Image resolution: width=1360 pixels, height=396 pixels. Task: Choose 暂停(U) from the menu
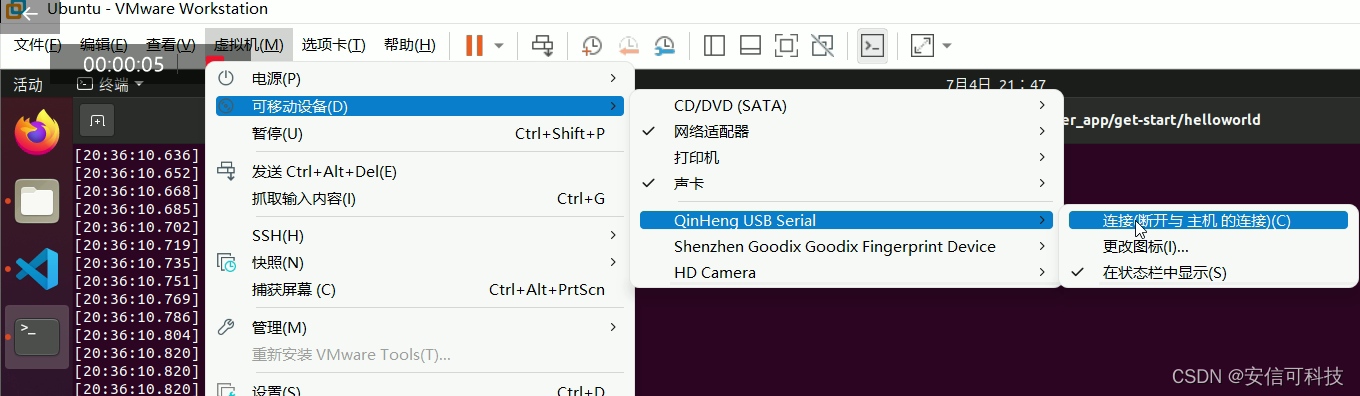(x=420, y=133)
